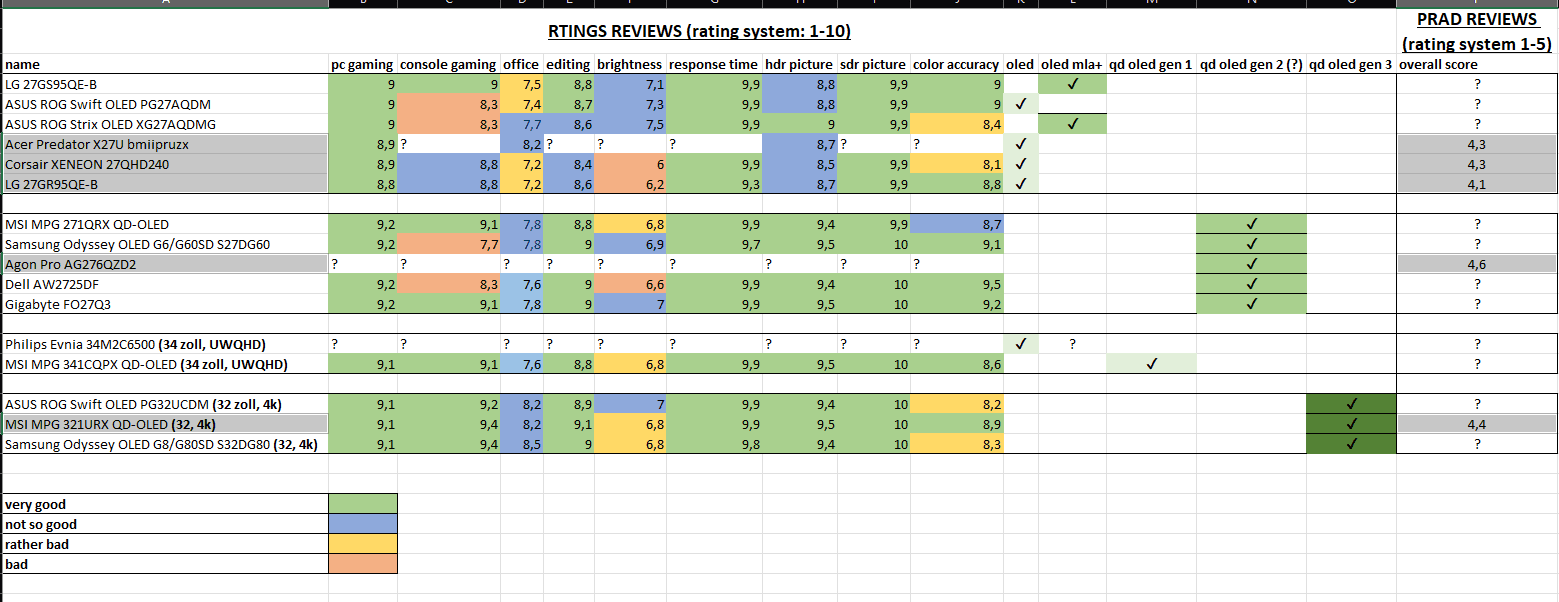
Task: Click the ASUS ROG Swift OLED PG27AQDM cell
Action: point(165,104)
